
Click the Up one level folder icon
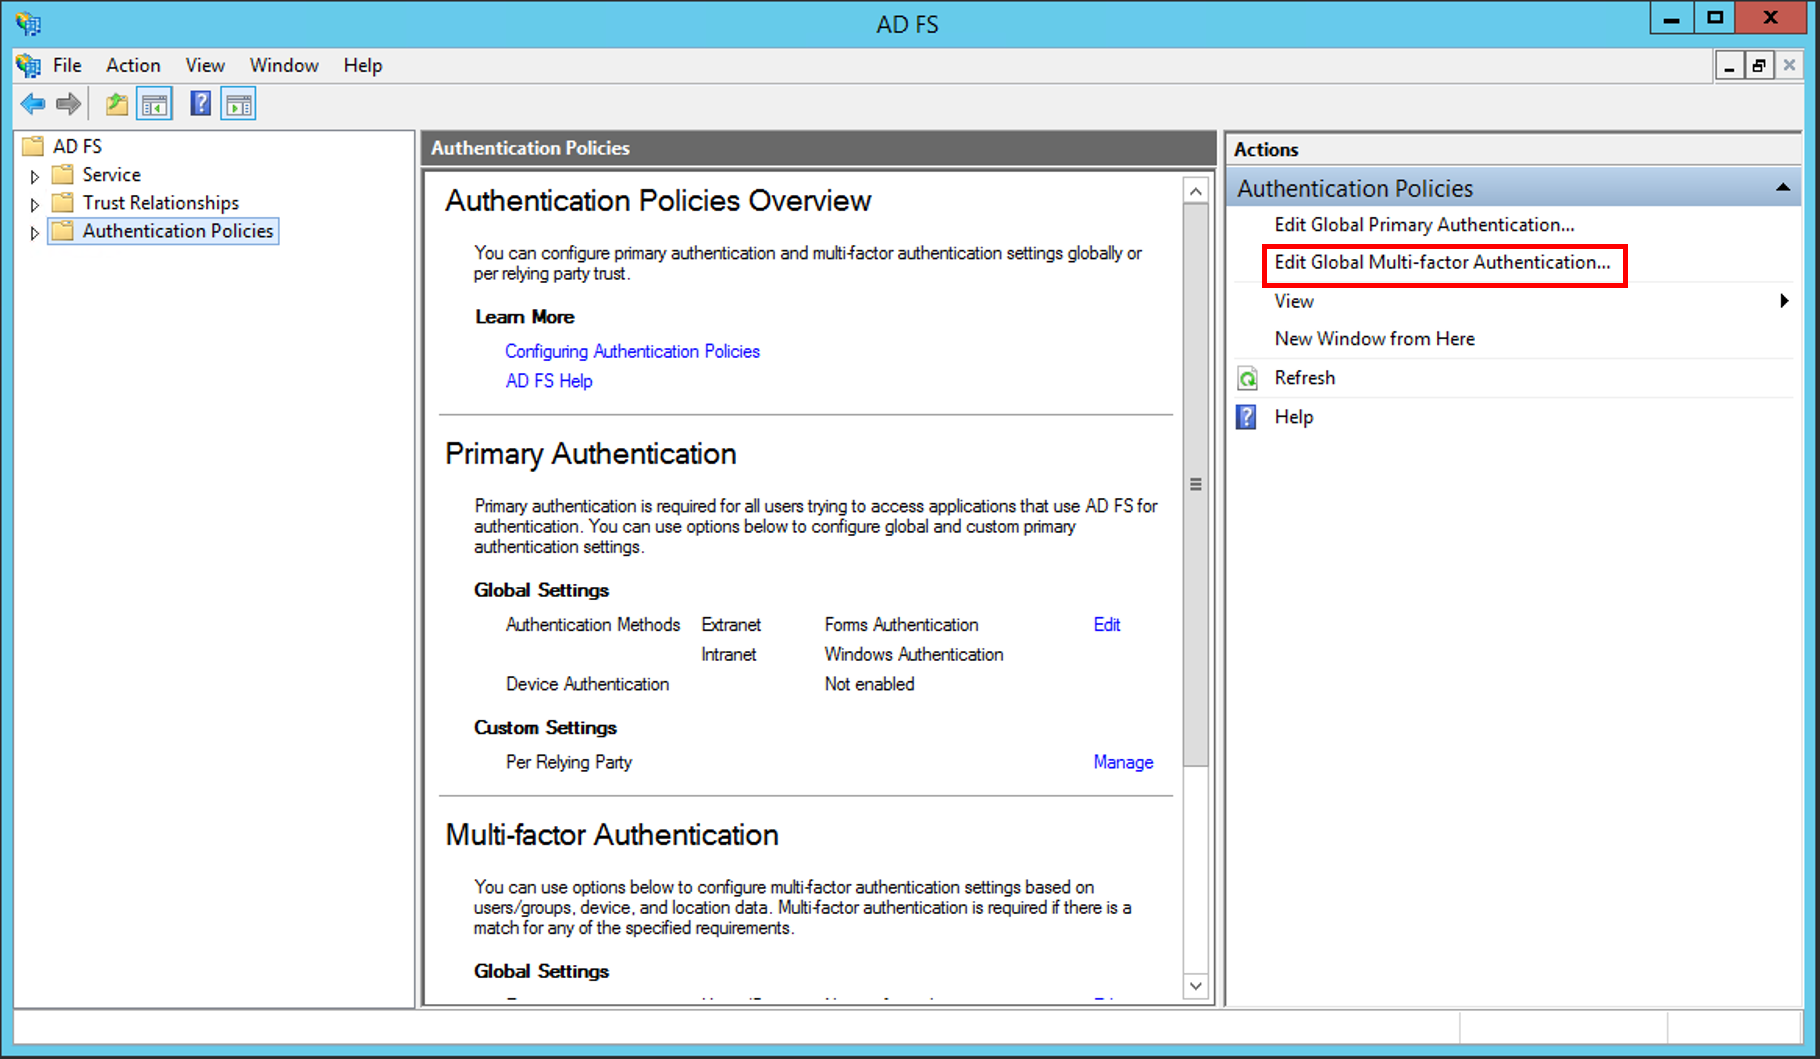(x=117, y=104)
